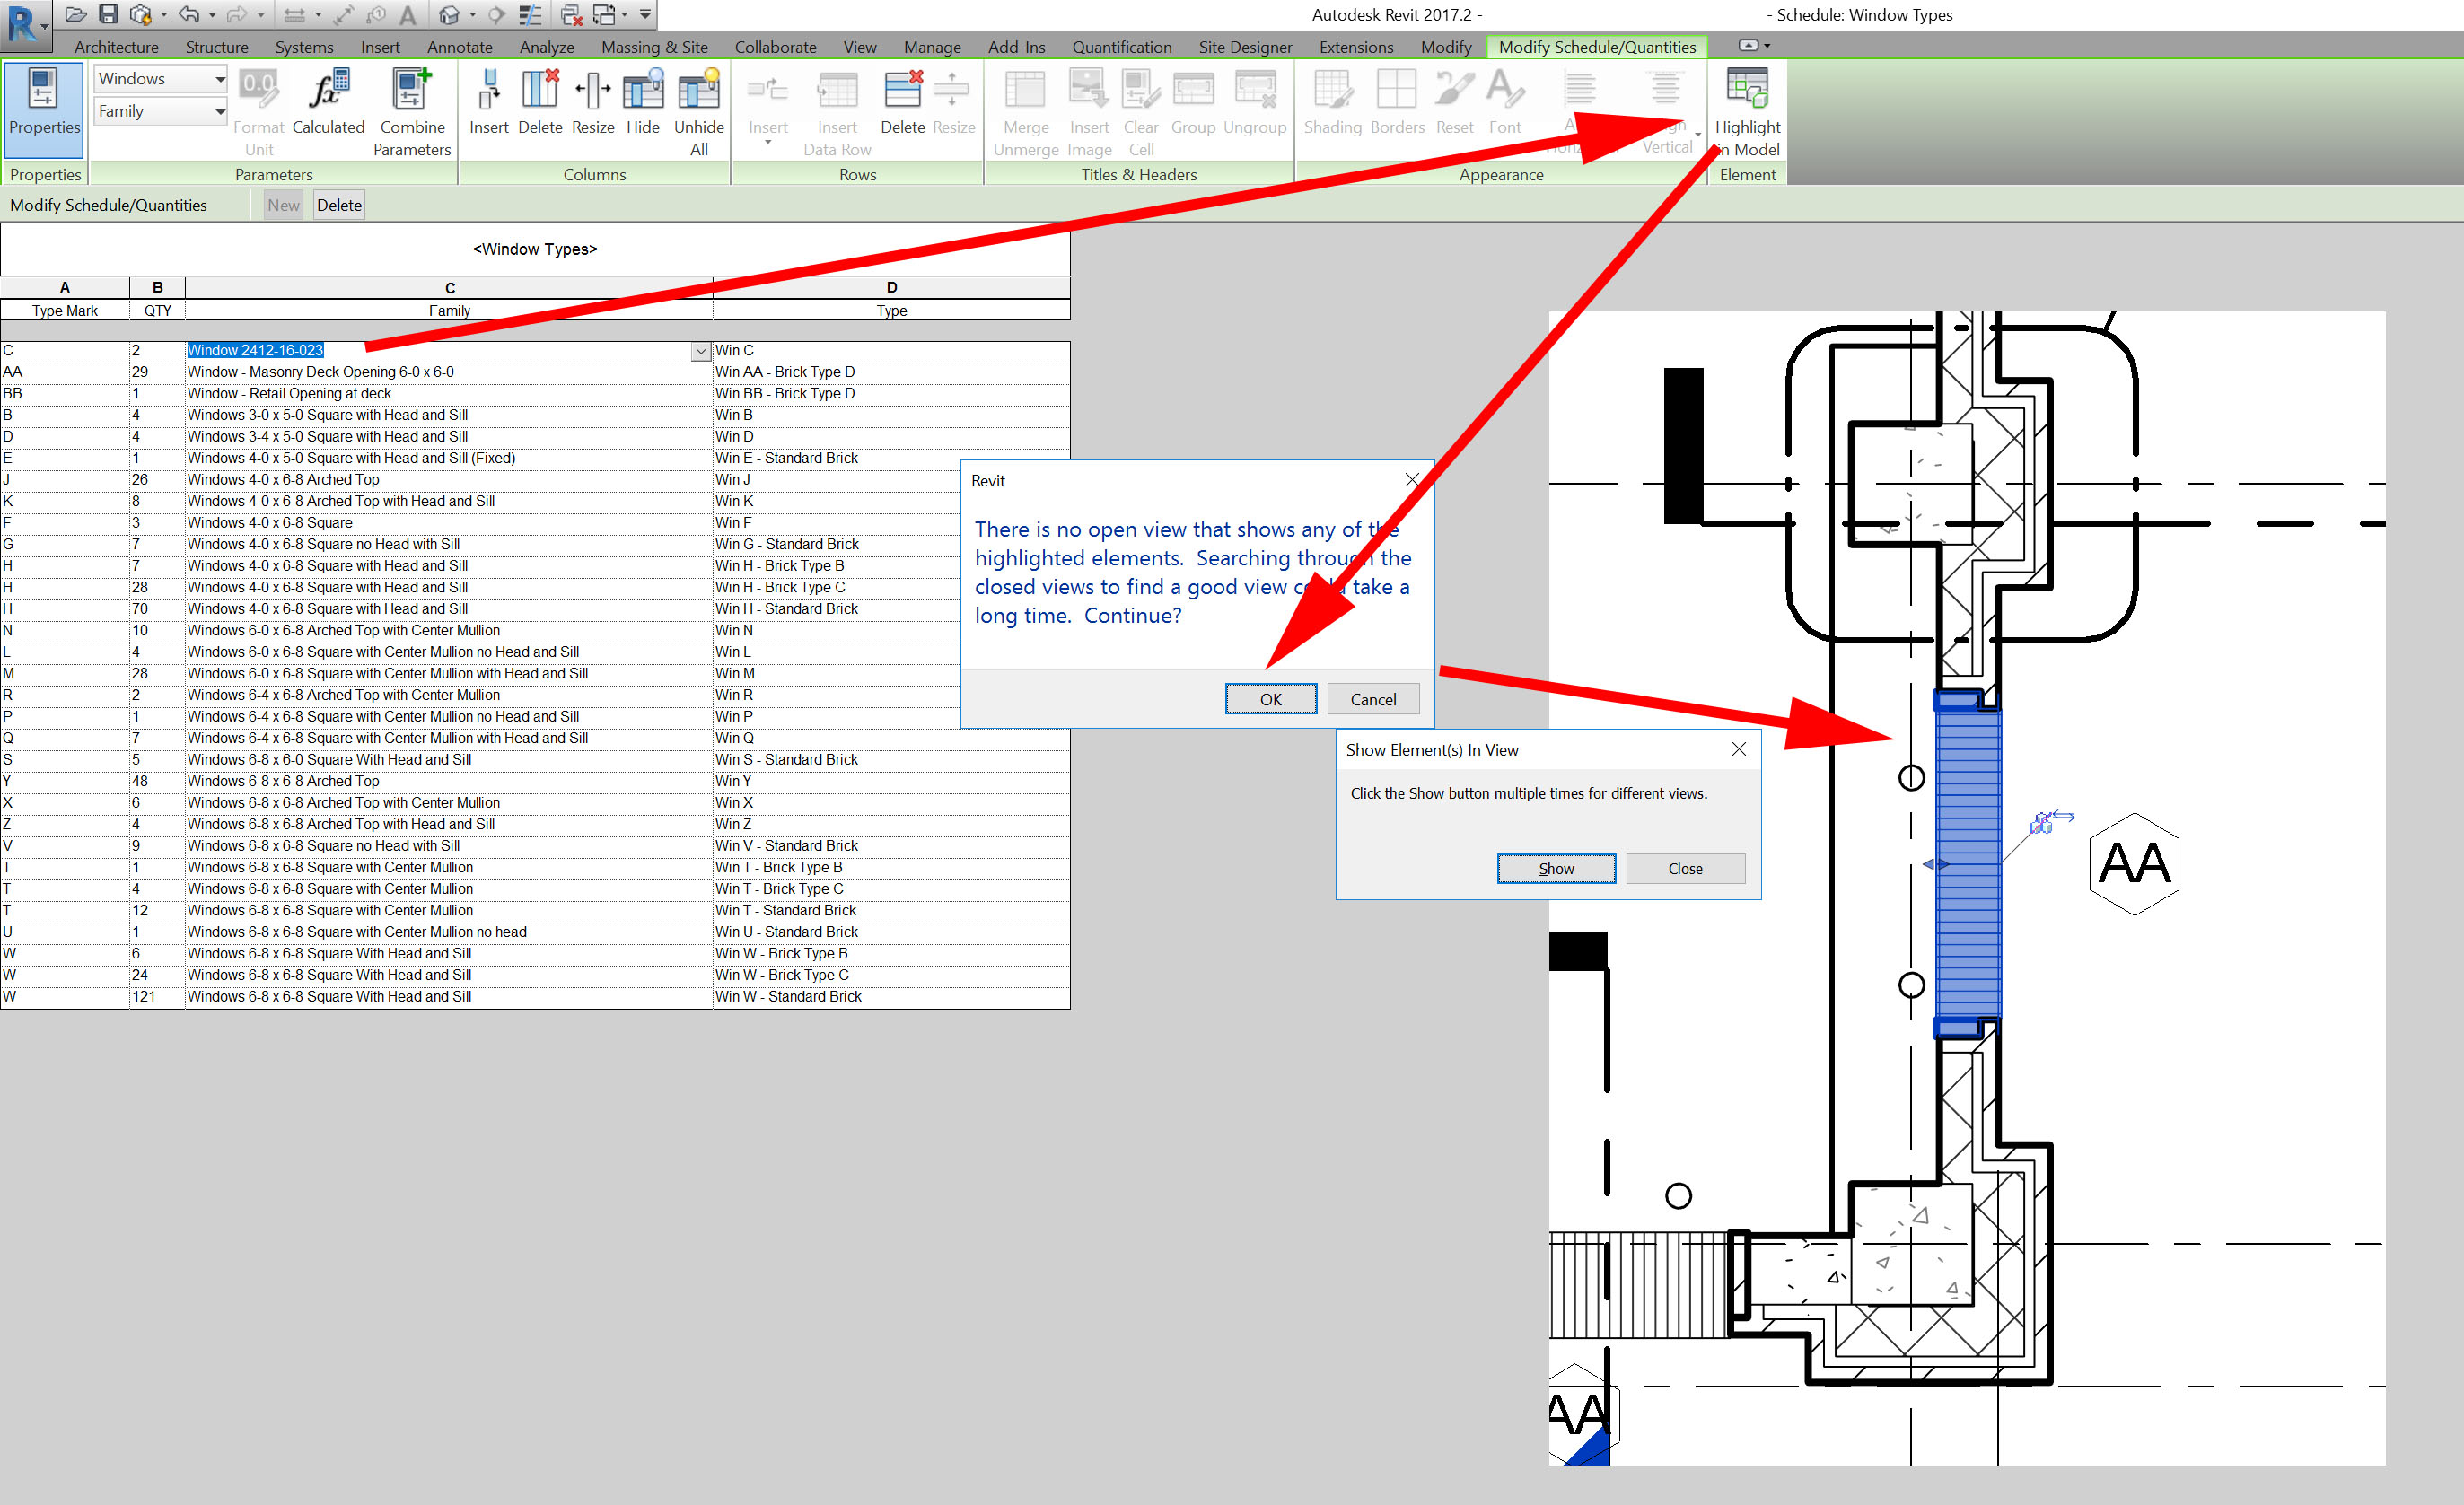Click OK in the Revit dialog
This screenshot has height=1505, width=2464.
point(1270,699)
